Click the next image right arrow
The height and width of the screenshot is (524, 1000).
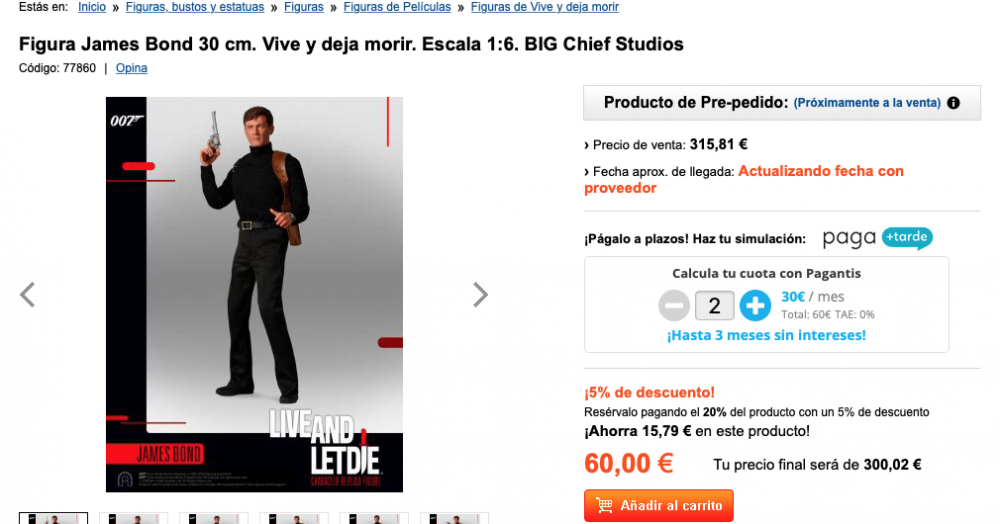coord(480,294)
